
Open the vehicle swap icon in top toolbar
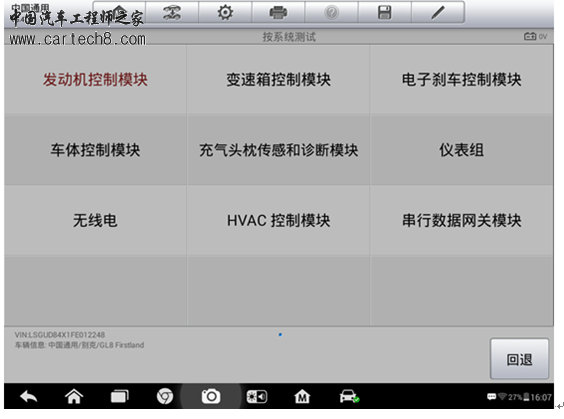[x=172, y=13]
